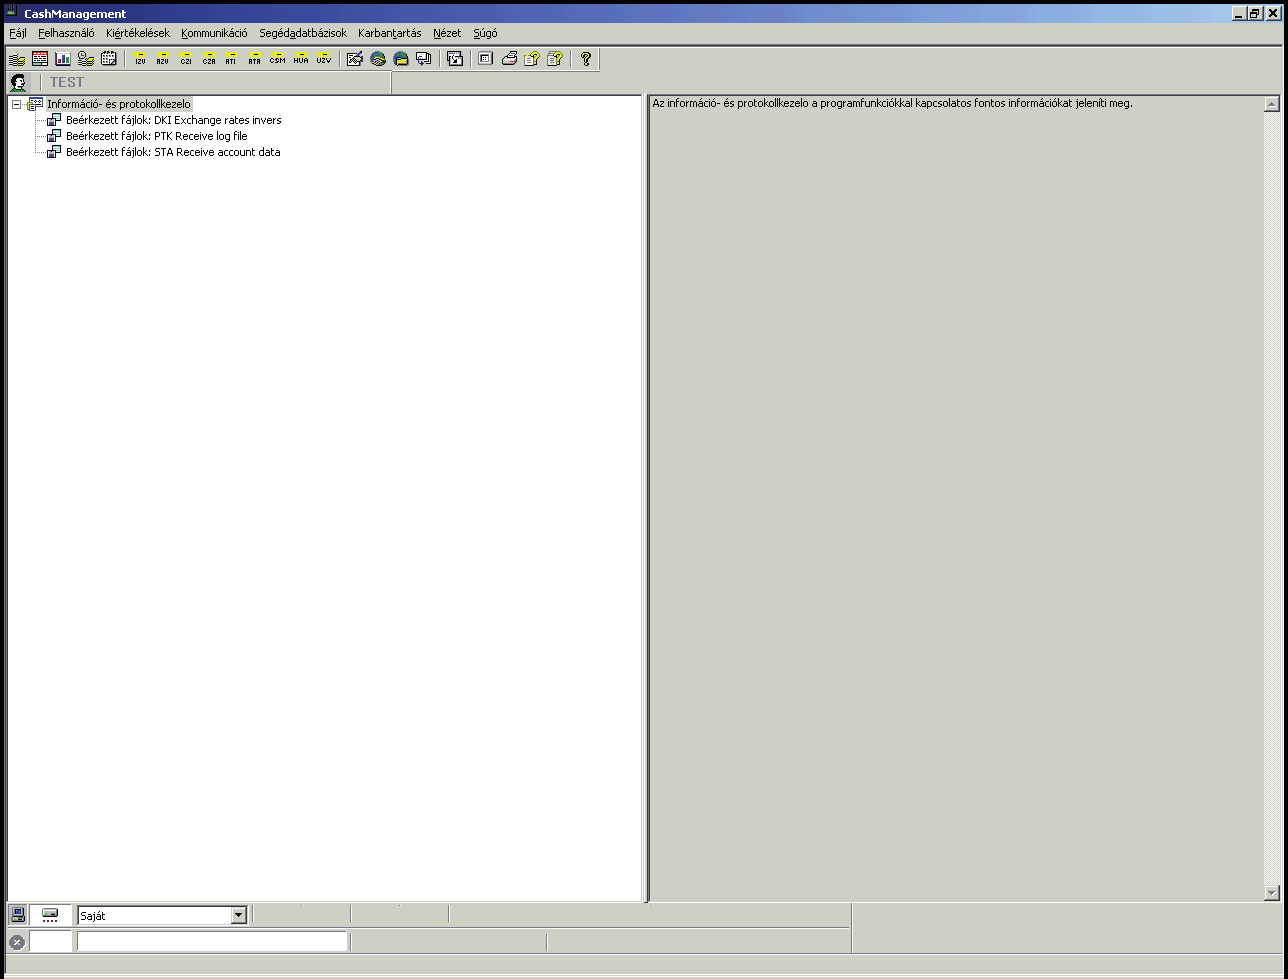
Task: Collapse the Információ- és protokollkezelo tree node
Action: (16, 104)
